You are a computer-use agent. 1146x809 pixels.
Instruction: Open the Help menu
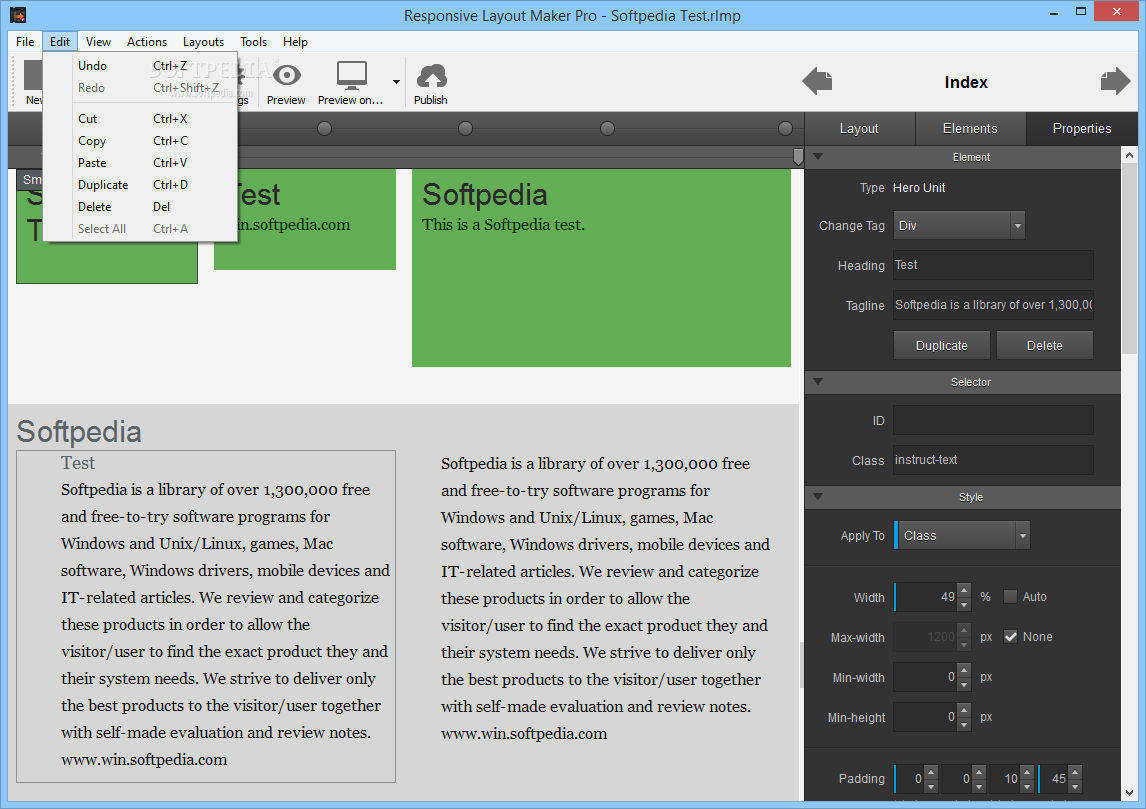295,42
